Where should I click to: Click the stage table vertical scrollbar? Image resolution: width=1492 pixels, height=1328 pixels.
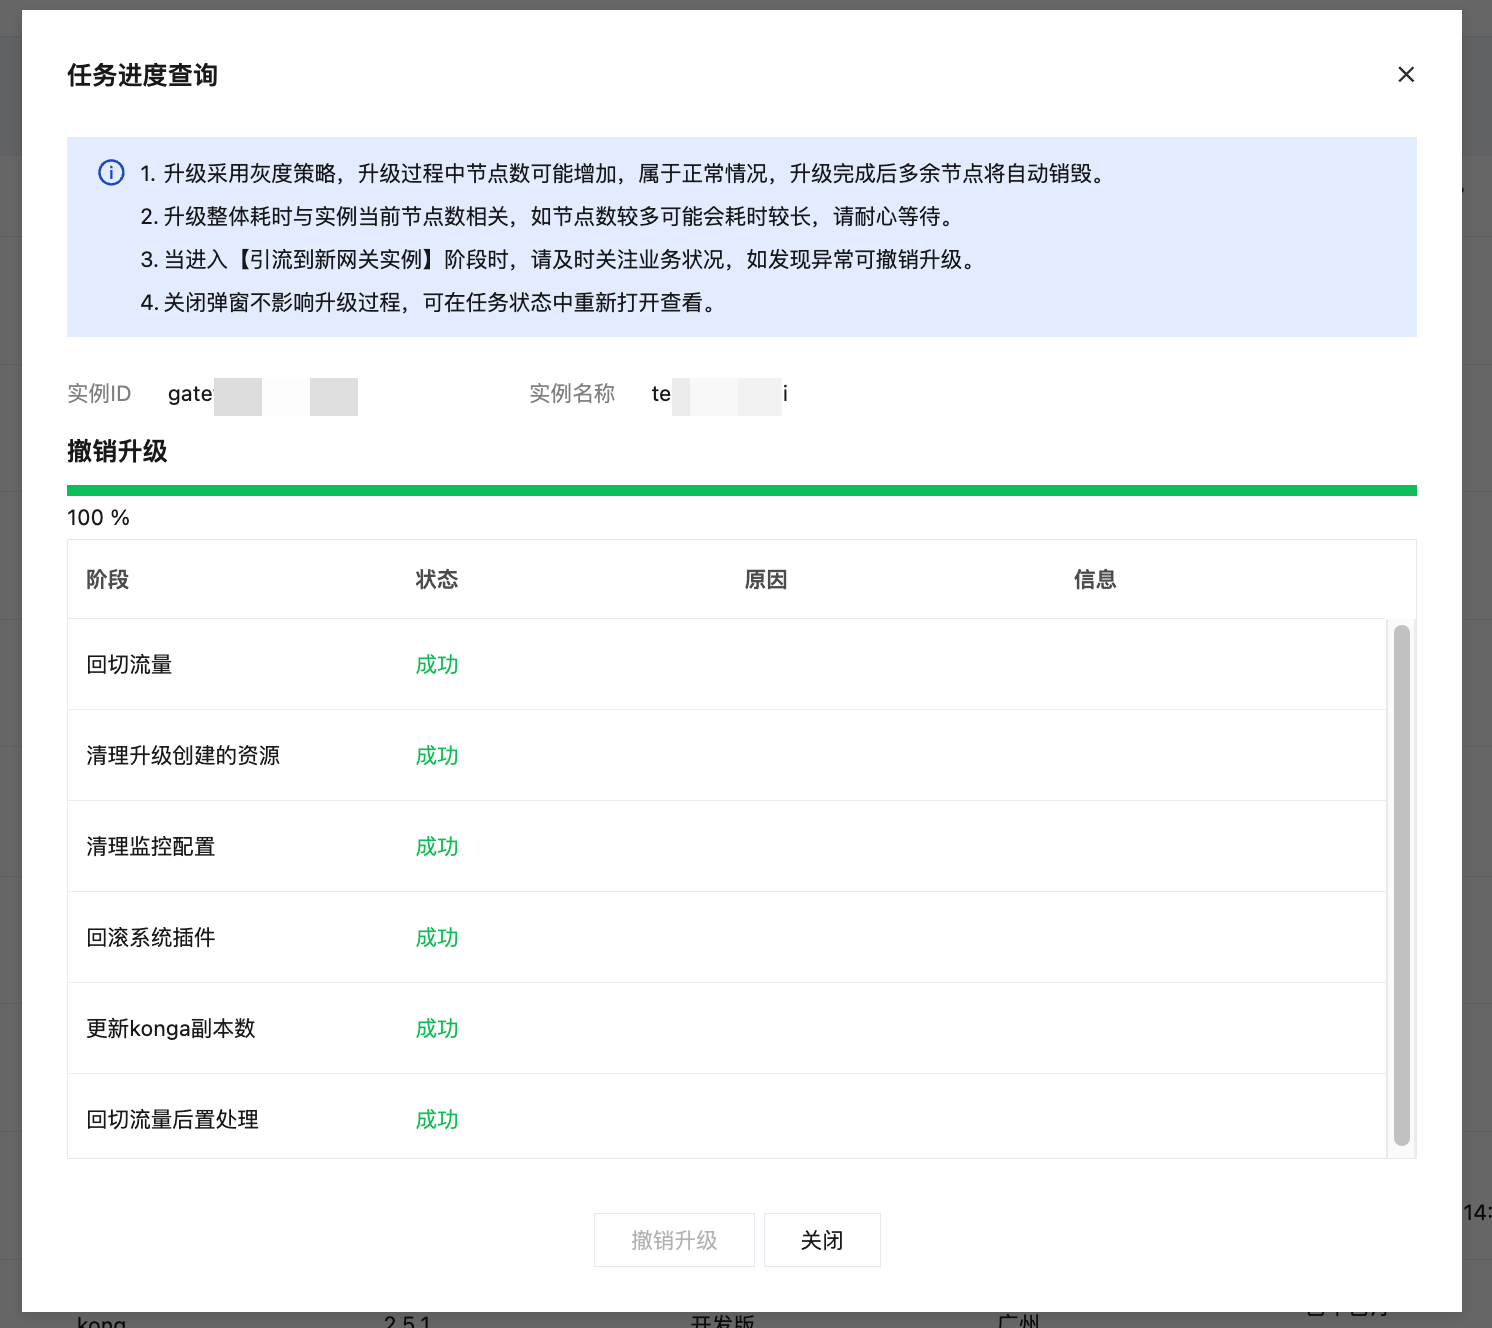tap(1402, 885)
